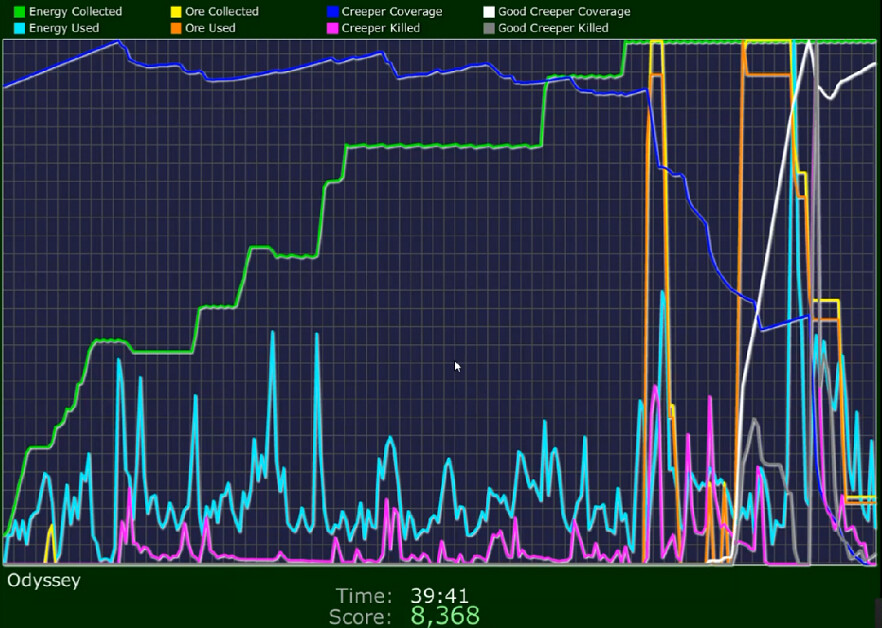
Task: Select the 'Creeper Coverage' legend label
Action: 392,12
